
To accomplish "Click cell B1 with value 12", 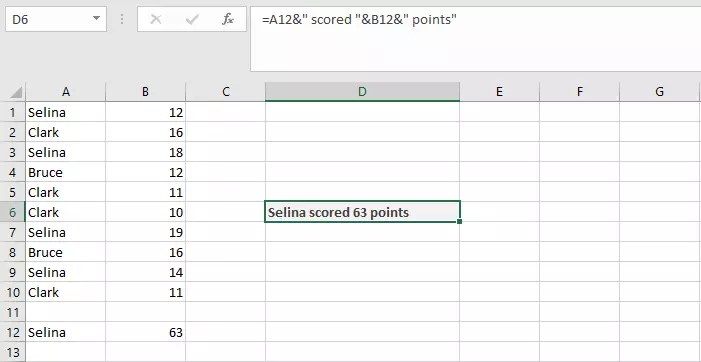I will click(x=146, y=112).
